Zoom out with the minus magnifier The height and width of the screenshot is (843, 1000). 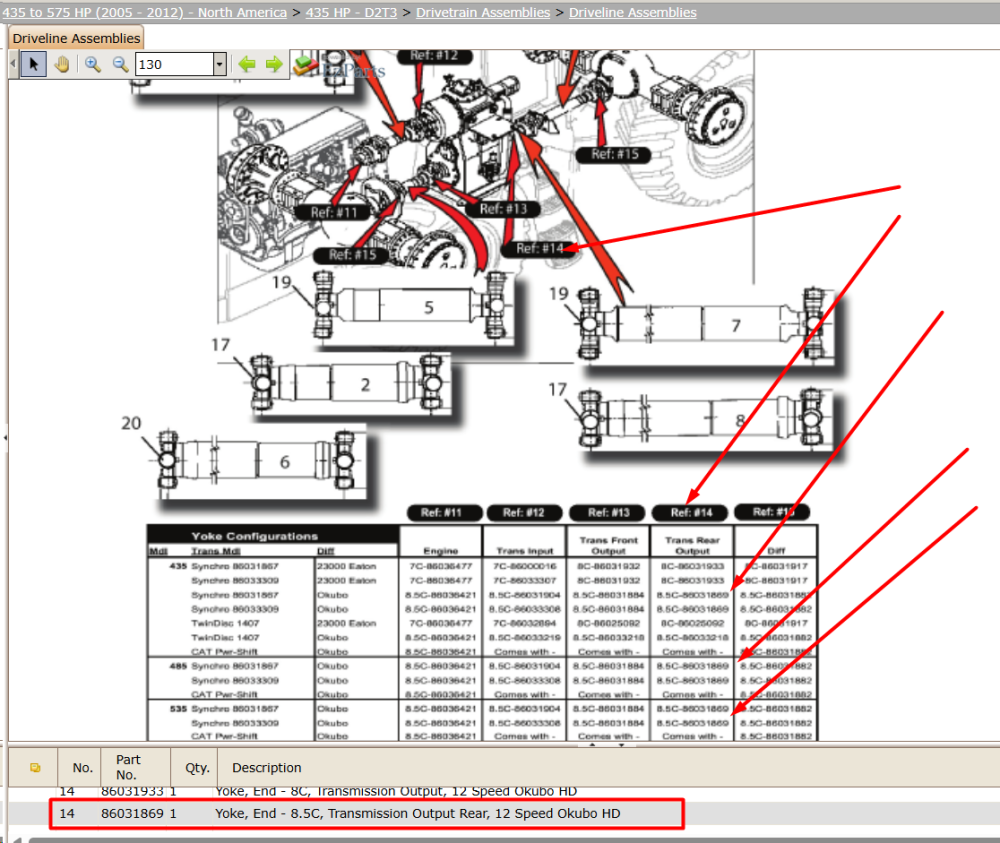[x=121, y=64]
